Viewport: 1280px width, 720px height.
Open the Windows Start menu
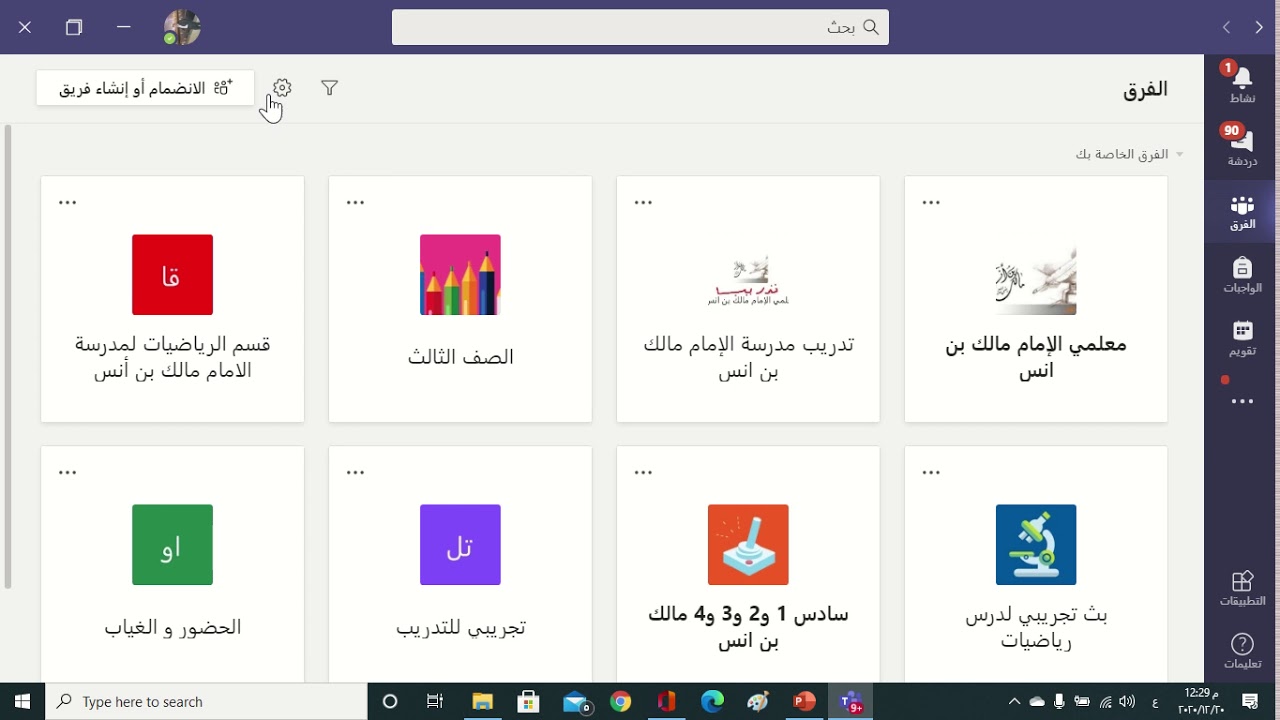pyautogui.click(x=22, y=701)
